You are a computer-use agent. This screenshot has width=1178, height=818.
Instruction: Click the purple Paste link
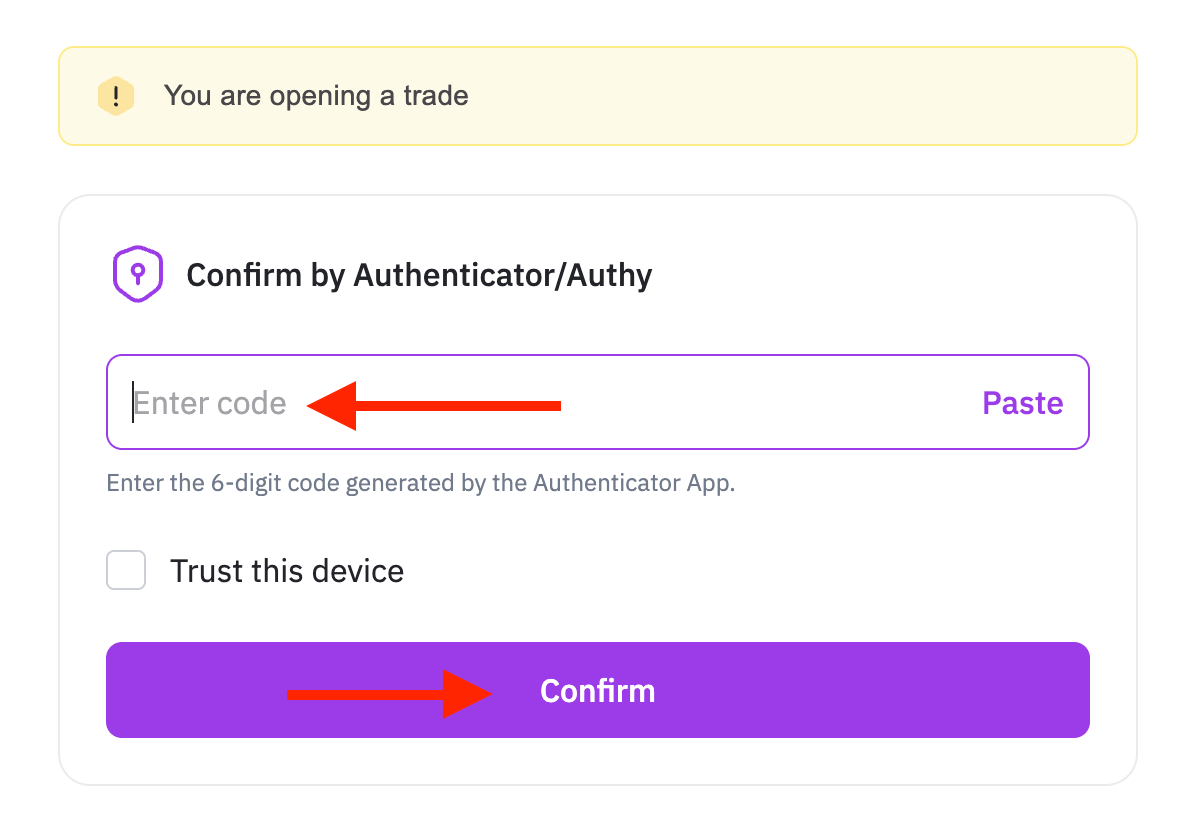tap(1022, 403)
